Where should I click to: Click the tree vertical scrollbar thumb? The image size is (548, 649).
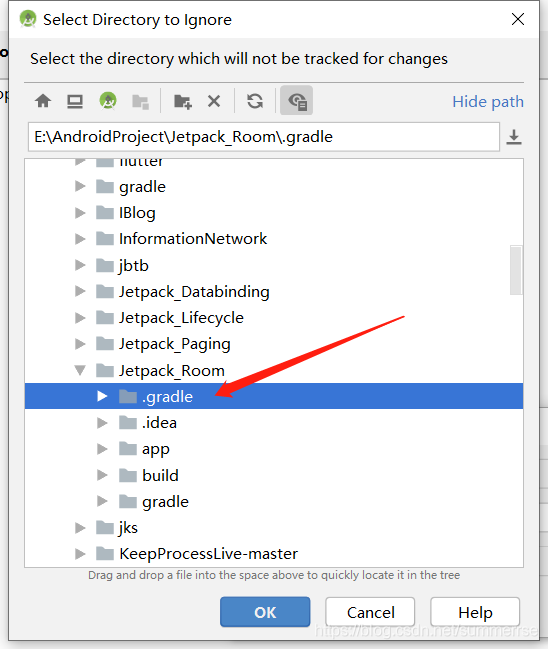[x=516, y=270]
